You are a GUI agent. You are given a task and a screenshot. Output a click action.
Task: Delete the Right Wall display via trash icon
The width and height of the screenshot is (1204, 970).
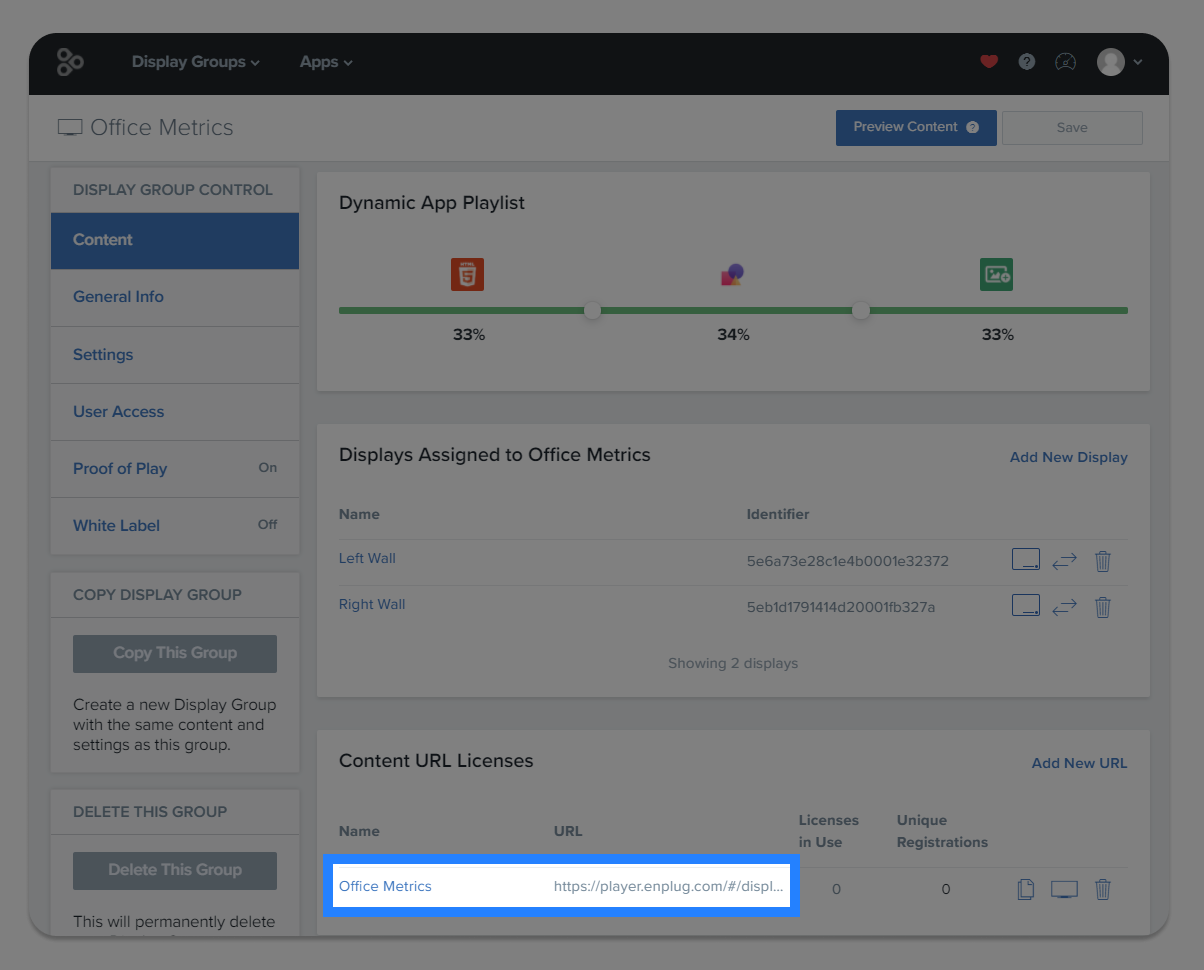(1103, 607)
